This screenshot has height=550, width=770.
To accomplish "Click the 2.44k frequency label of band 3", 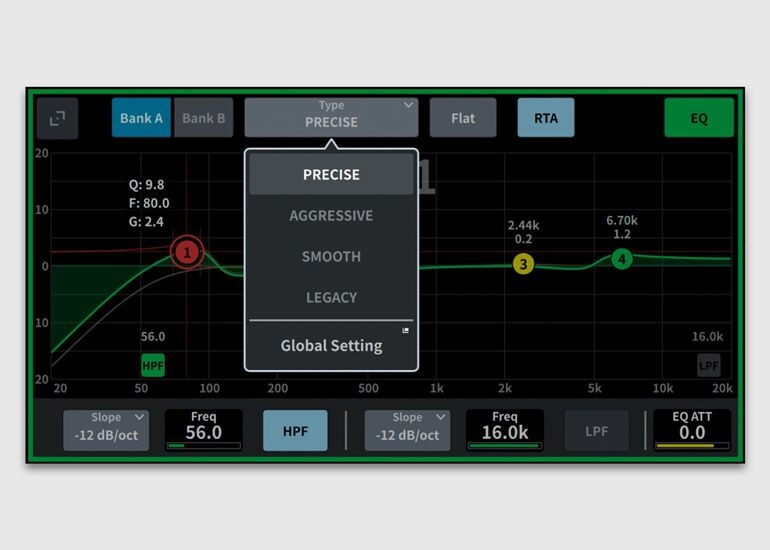I will pyautogui.click(x=523, y=225).
